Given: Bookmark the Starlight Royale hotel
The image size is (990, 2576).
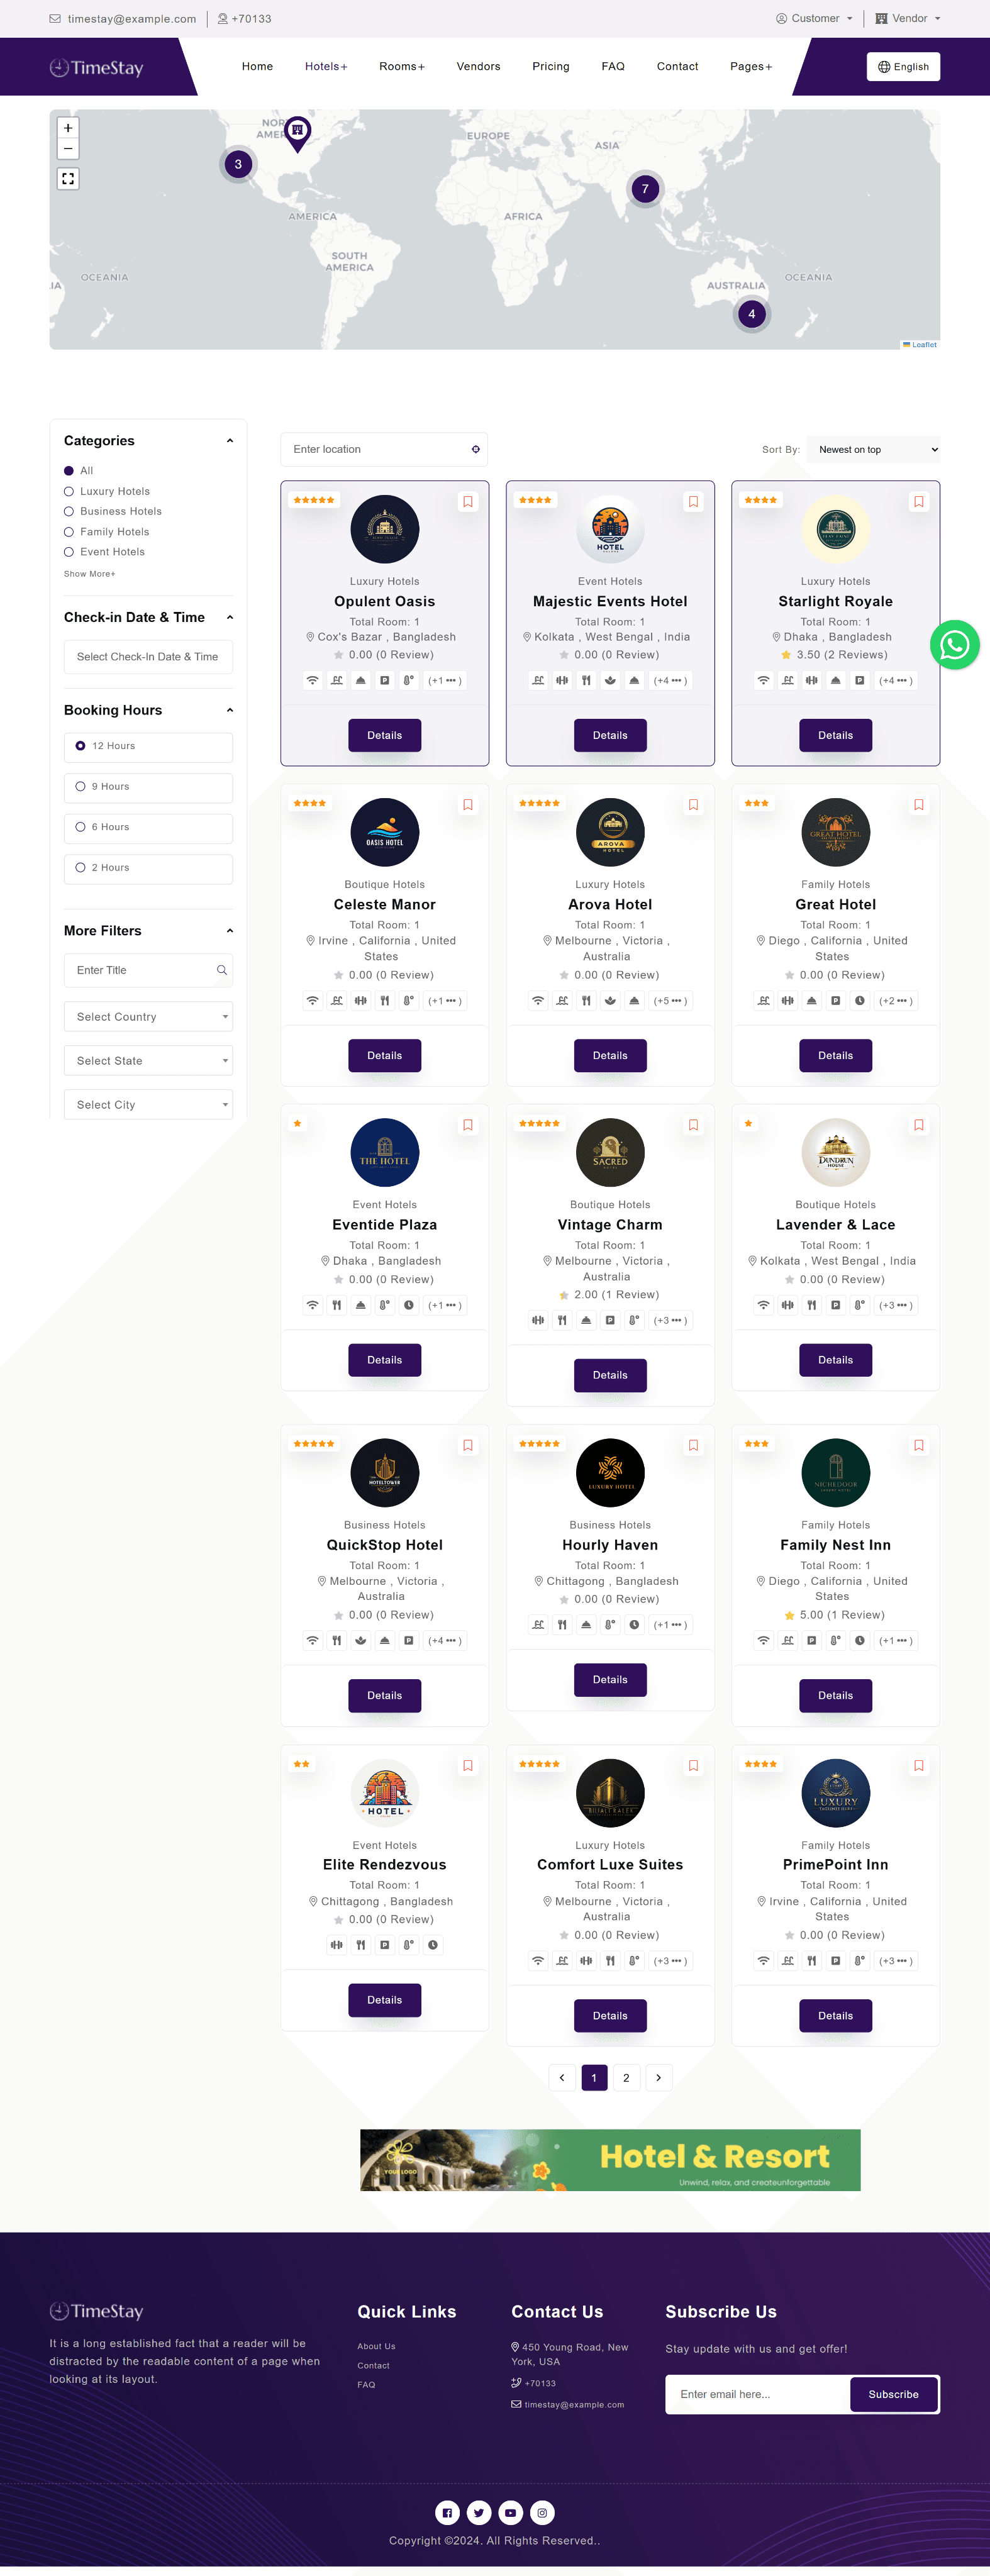Looking at the screenshot, I should 918,502.
